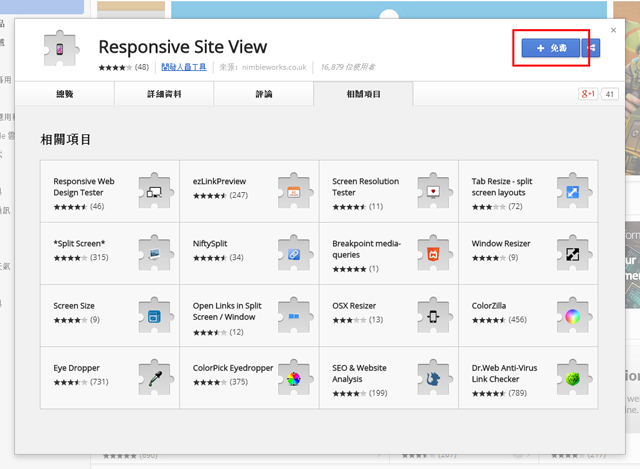Open SEO & Website Analysis title
Screen dimensions: 640x469
[359, 373]
